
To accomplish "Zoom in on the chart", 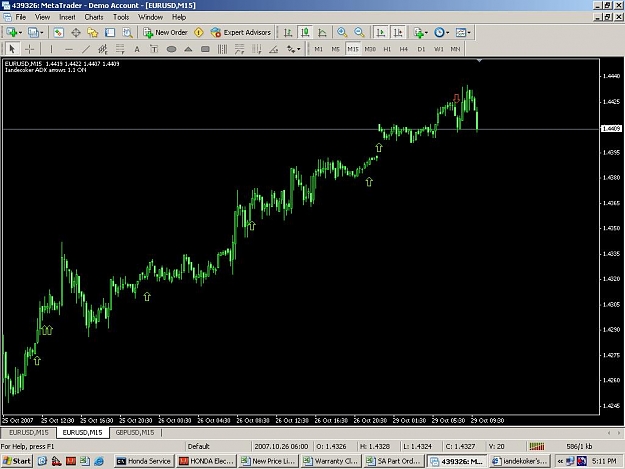I will coord(342,33).
